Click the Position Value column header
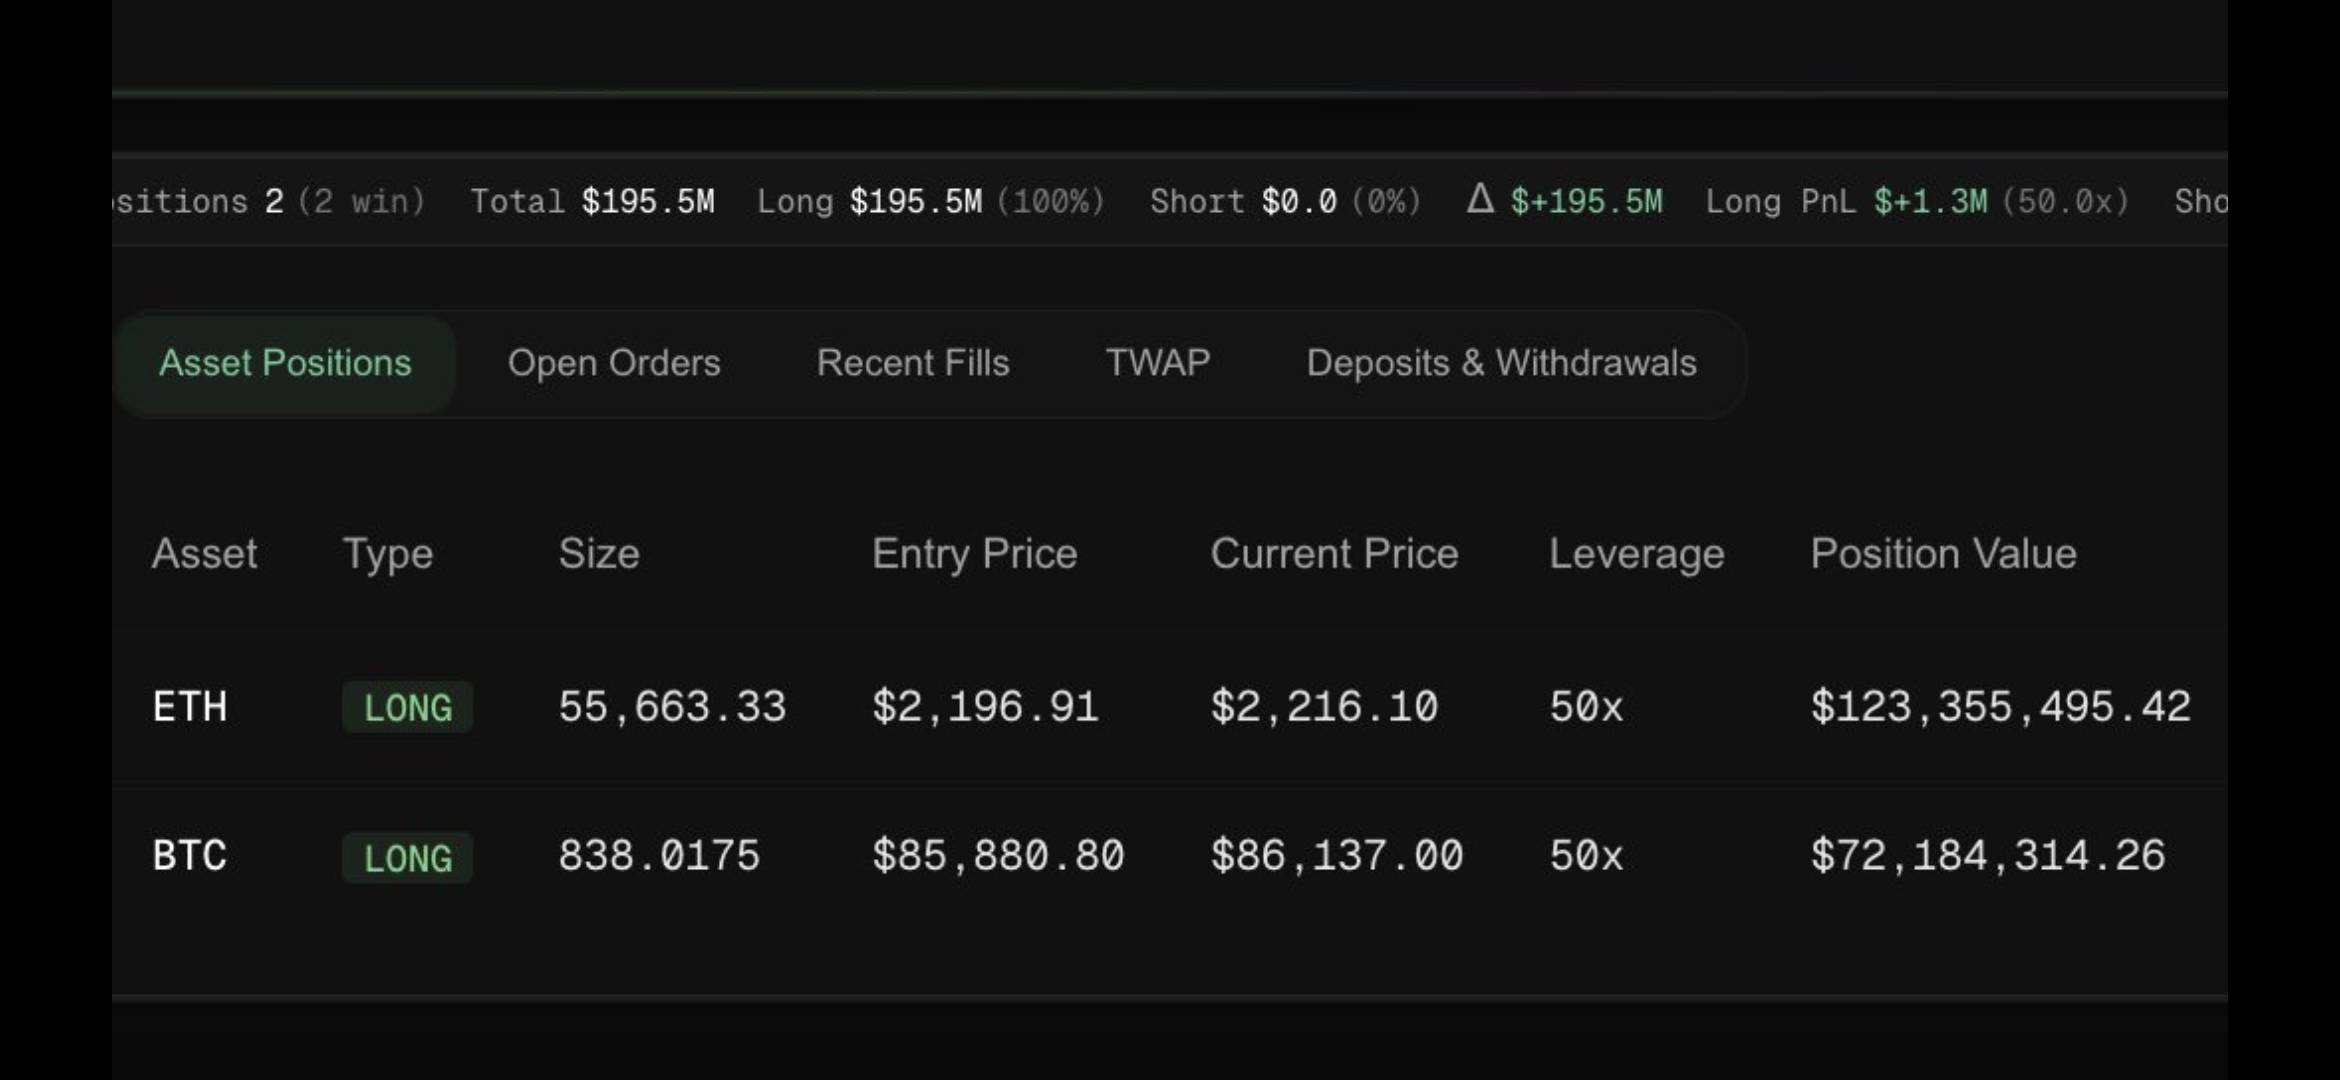 click(1943, 554)
